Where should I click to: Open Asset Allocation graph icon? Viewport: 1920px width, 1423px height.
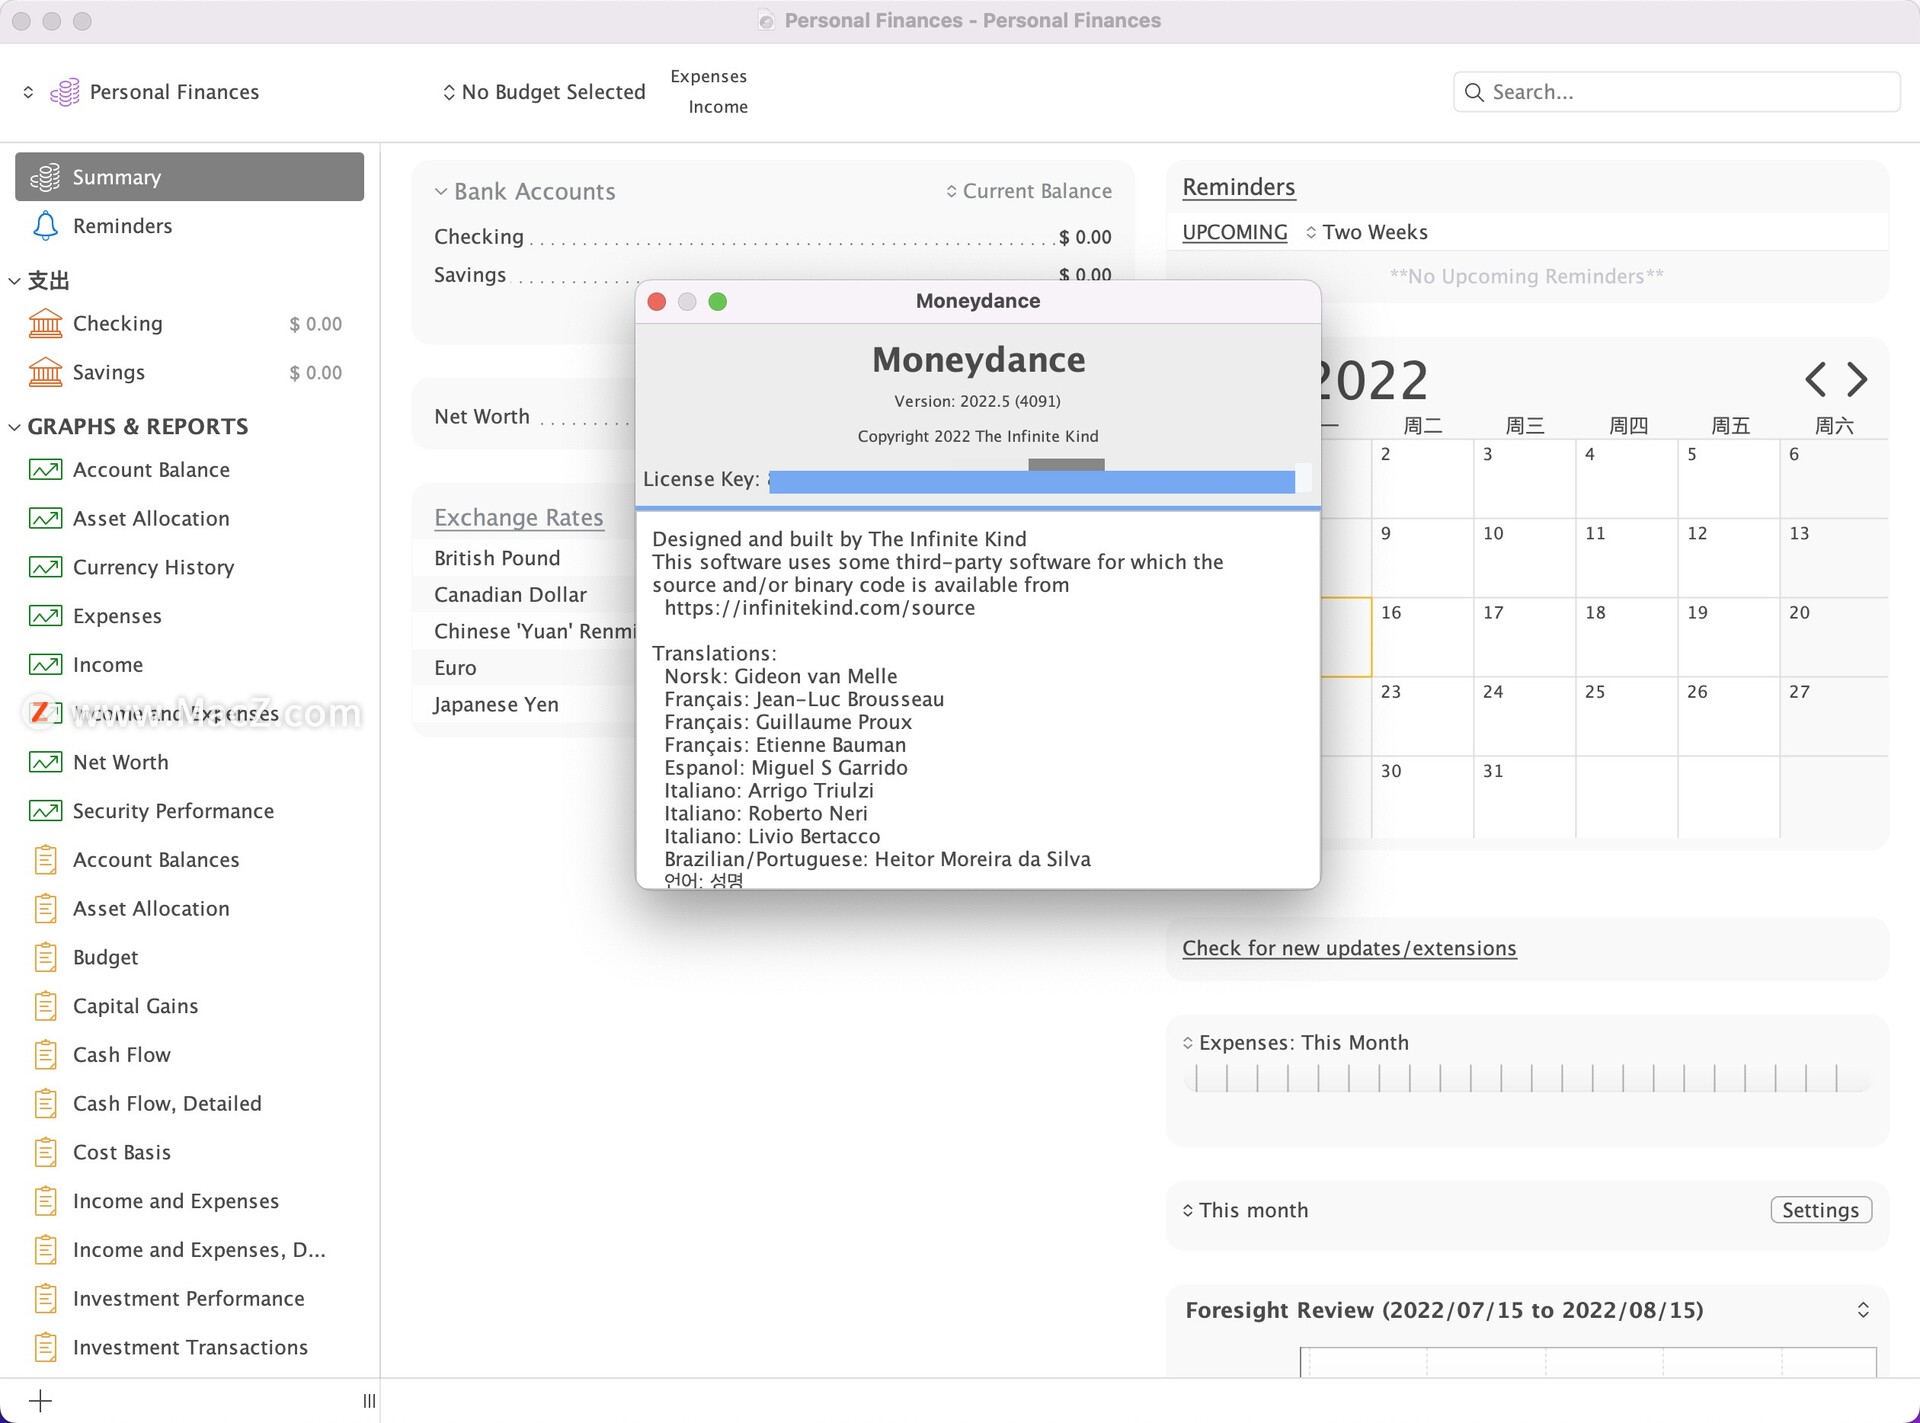(45, 518)
